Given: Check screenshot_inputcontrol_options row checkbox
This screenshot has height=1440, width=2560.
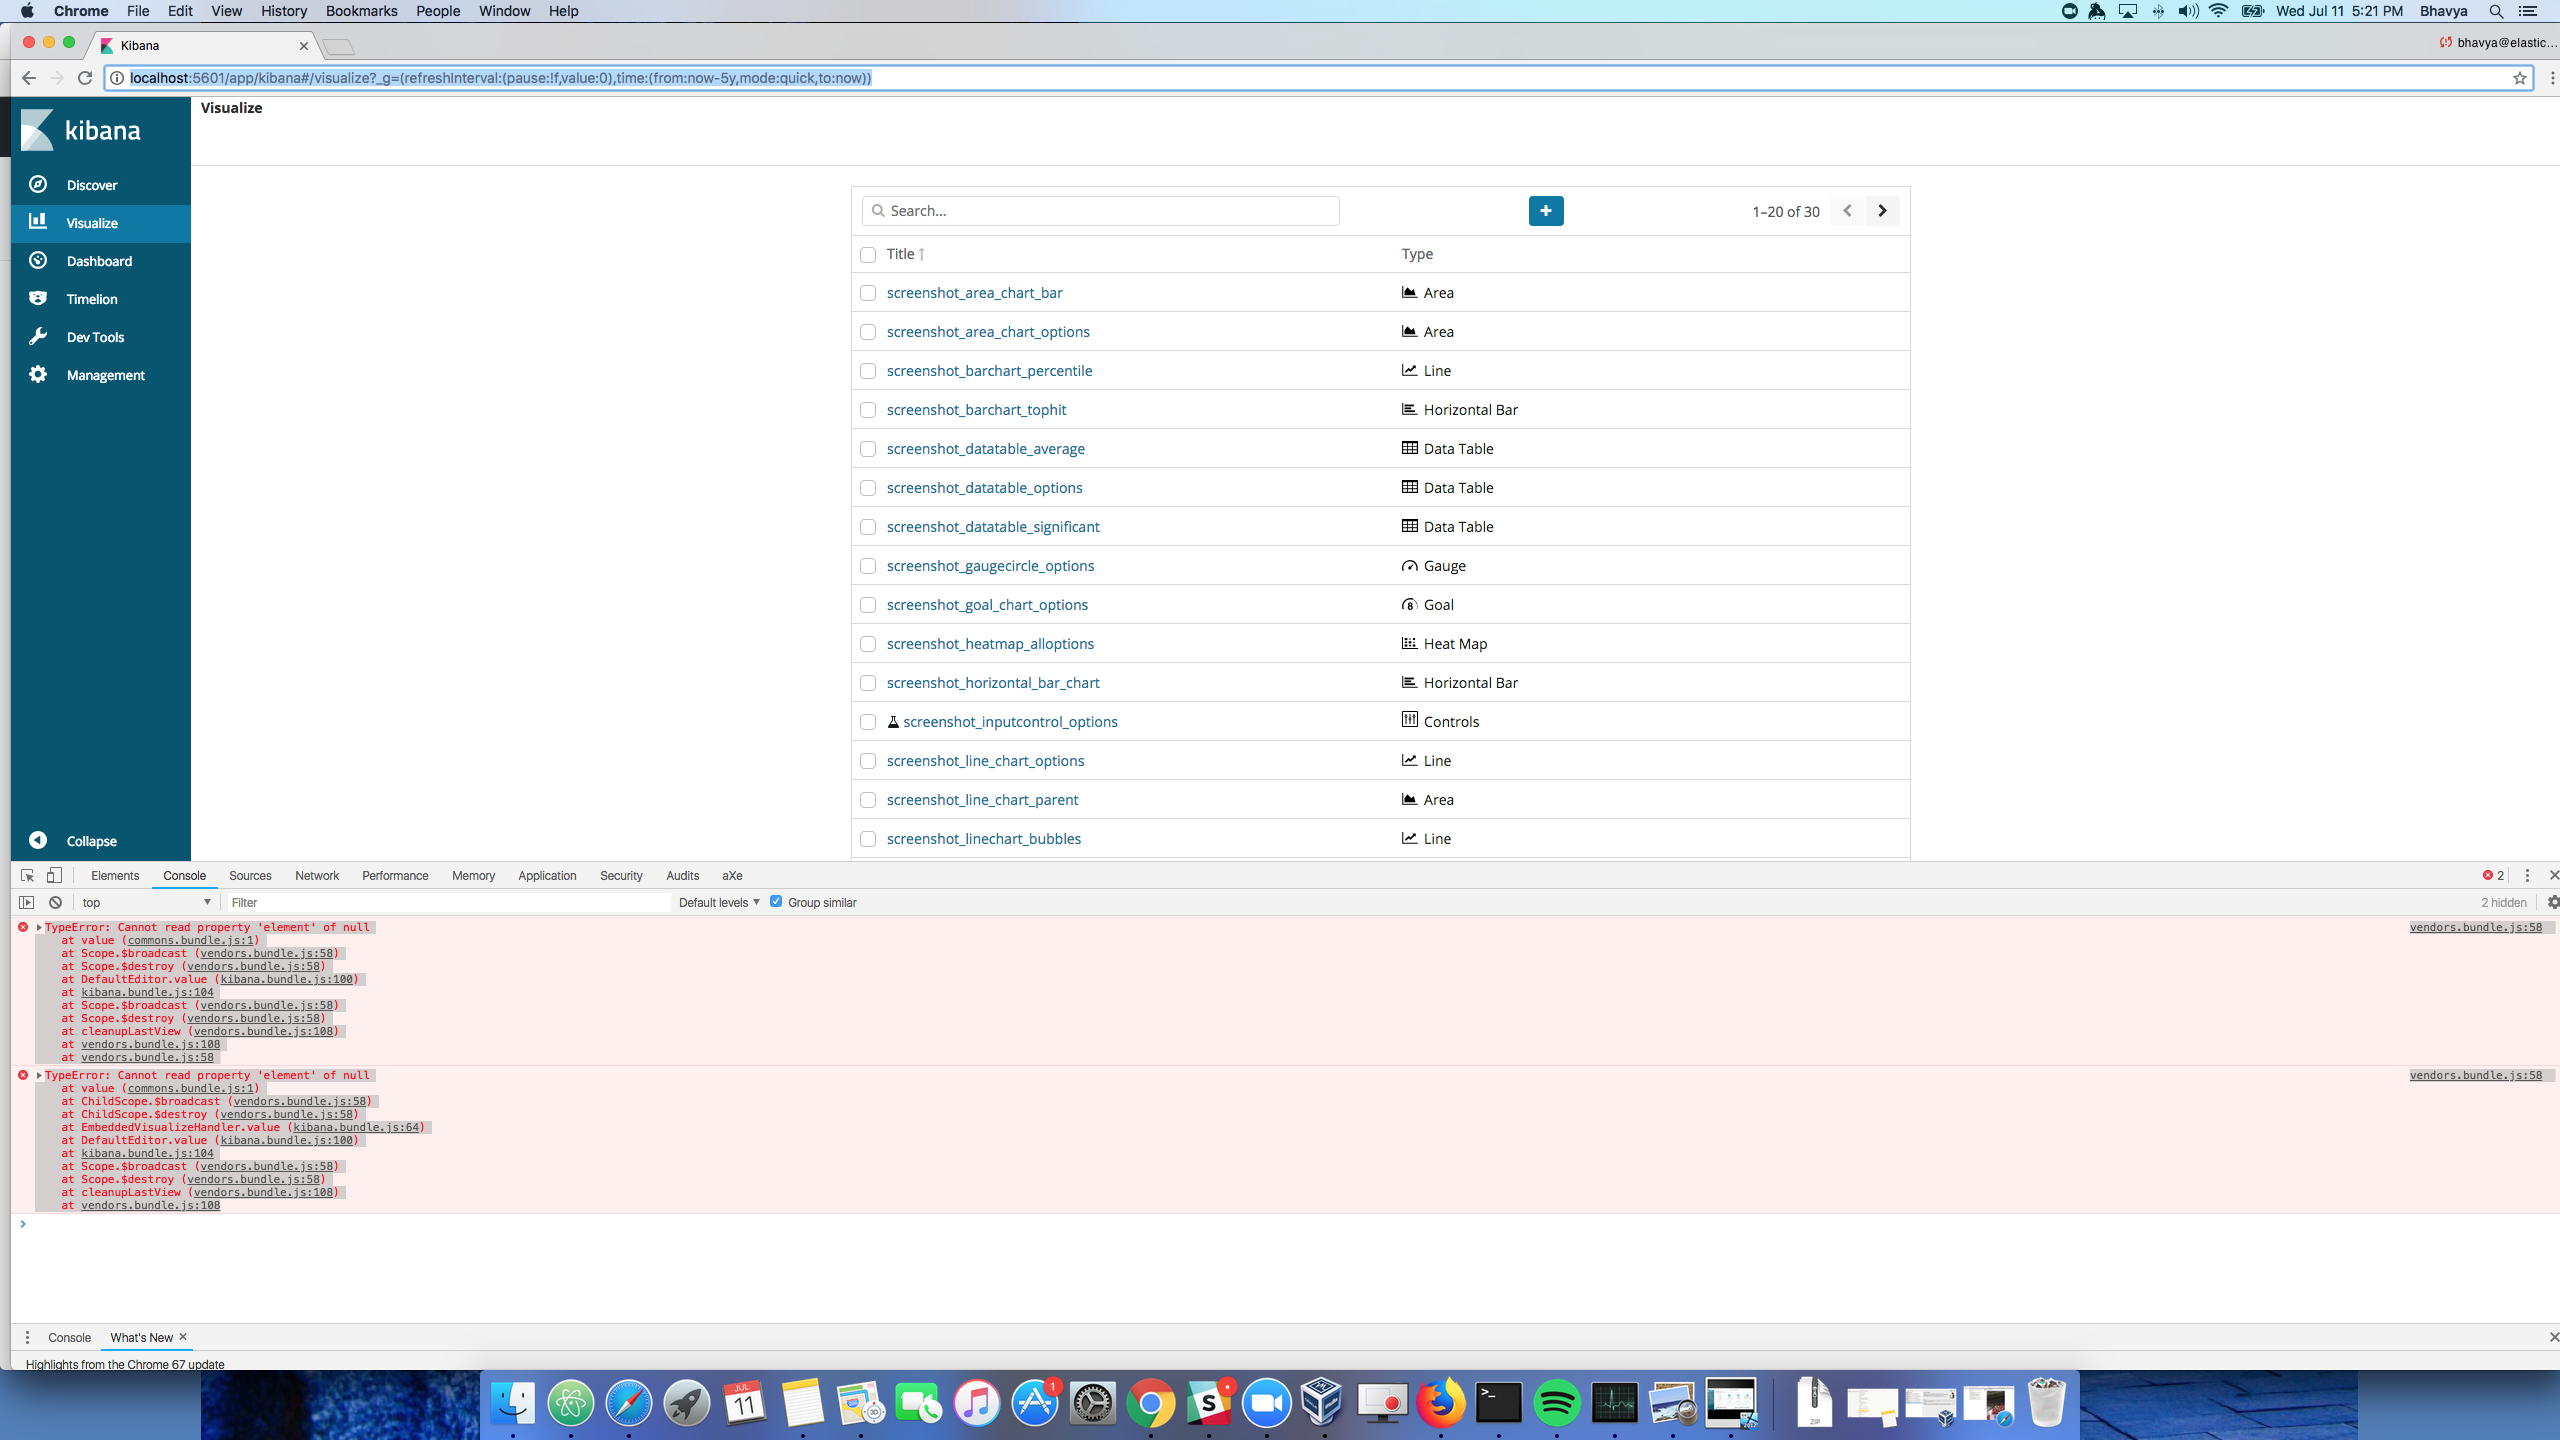Looking at the screenshot, I should (x=868, y=722).
